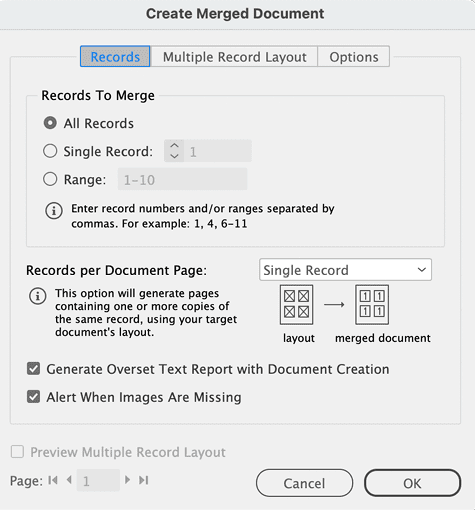Click the merged document preview icon
The image size is (475, 510).
[x=372, y=304]
